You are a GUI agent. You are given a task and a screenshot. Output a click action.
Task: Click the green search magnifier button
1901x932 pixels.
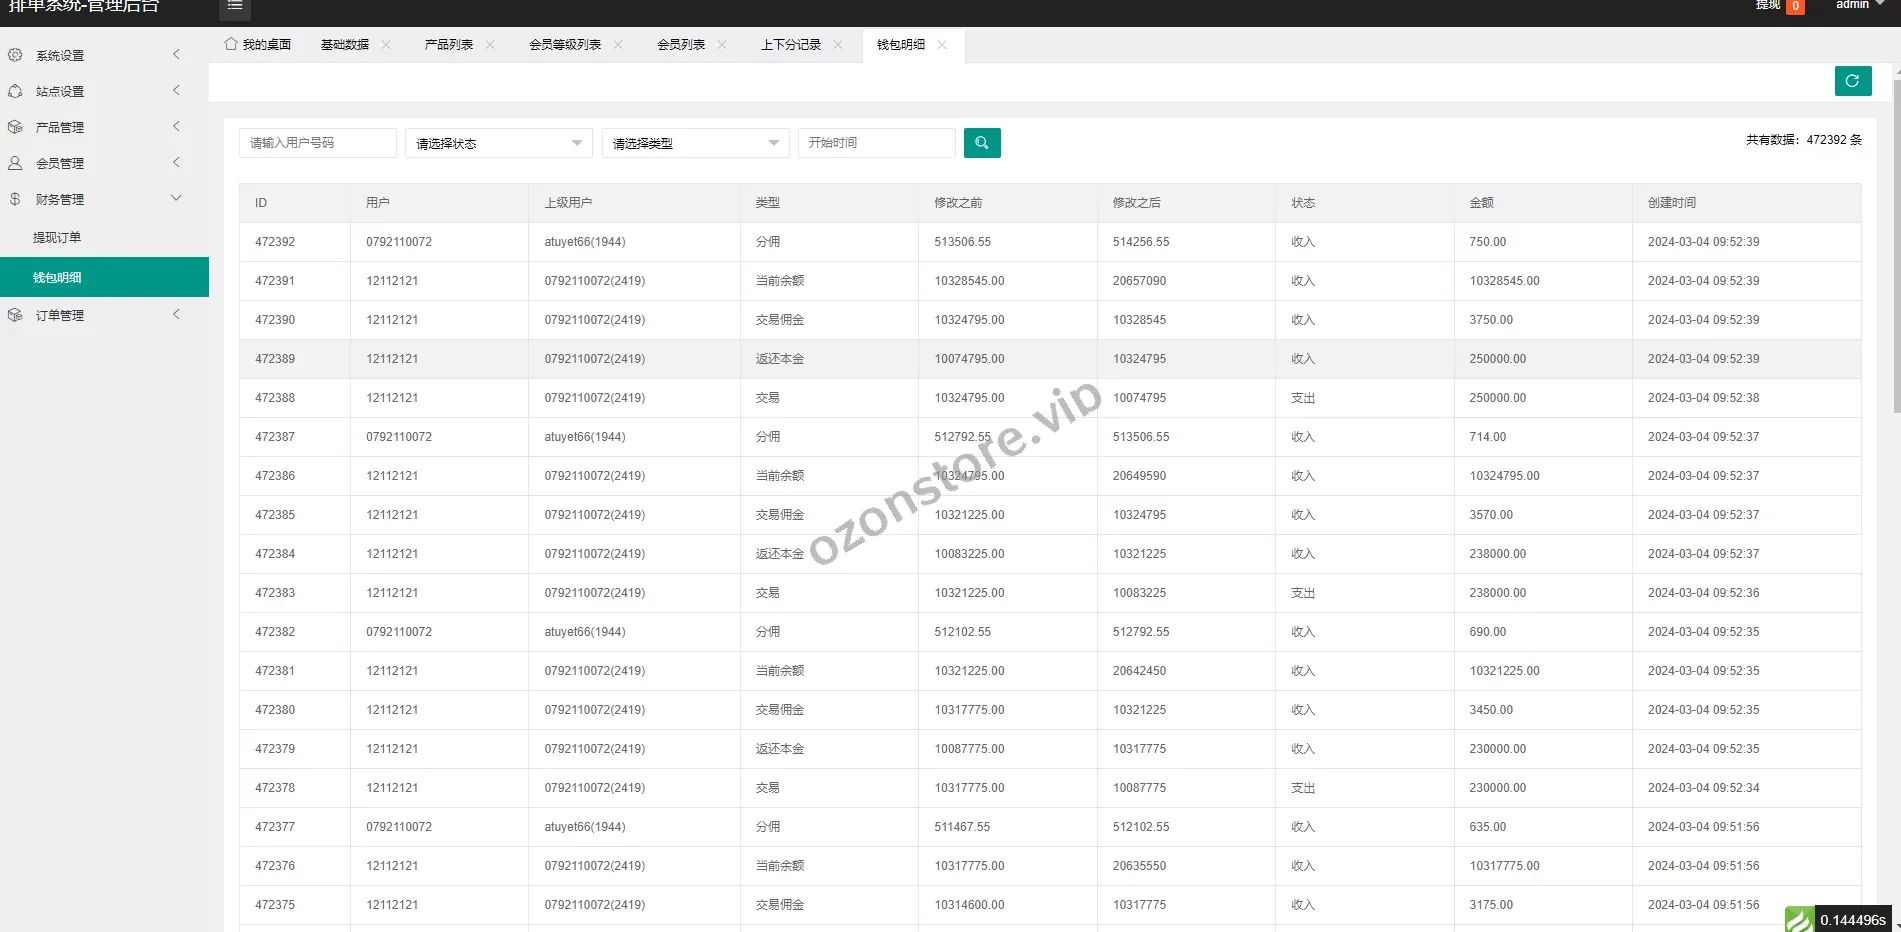[x=981, y=143]
